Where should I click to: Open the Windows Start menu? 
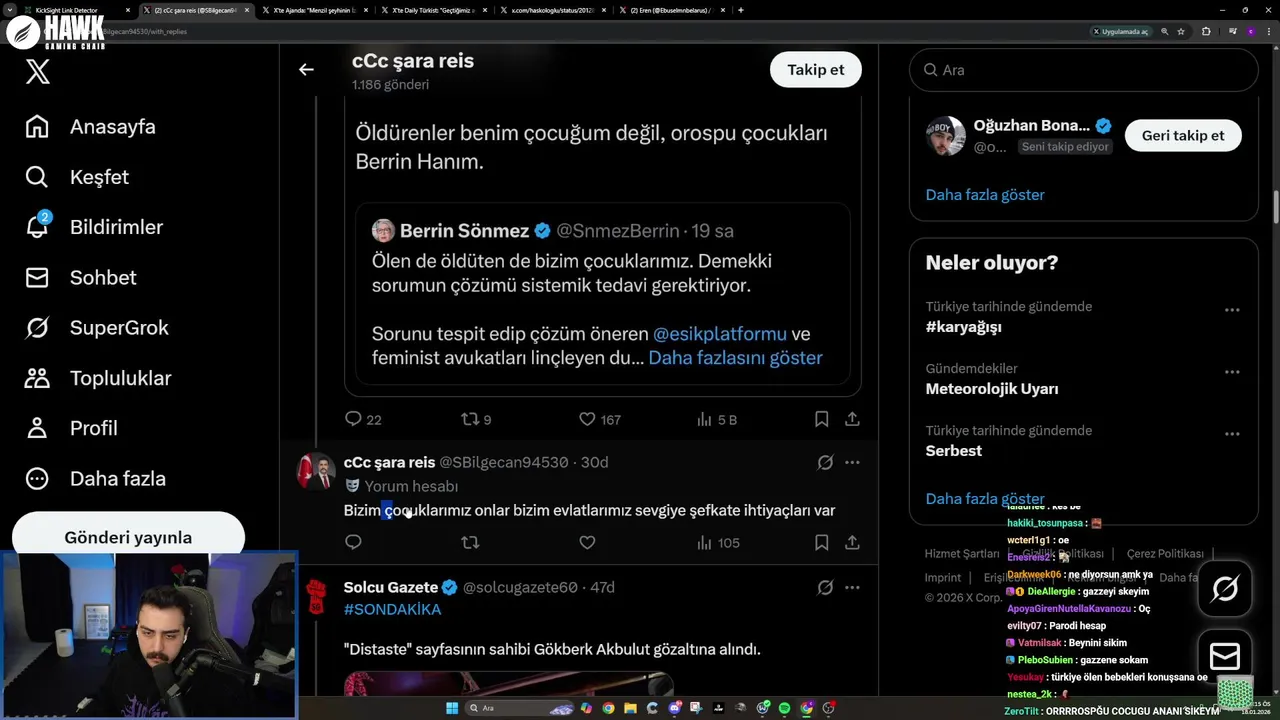[x=451, y=708]
